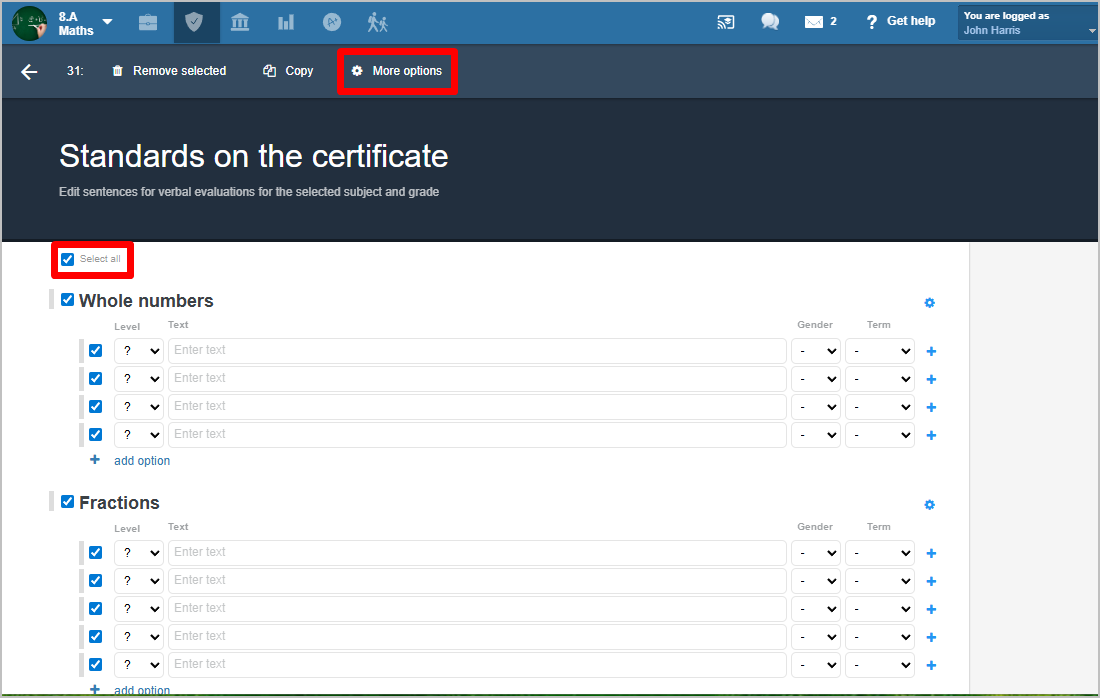
Task: Open the briefcase icon in top navigation
Action: coord(148,22)
